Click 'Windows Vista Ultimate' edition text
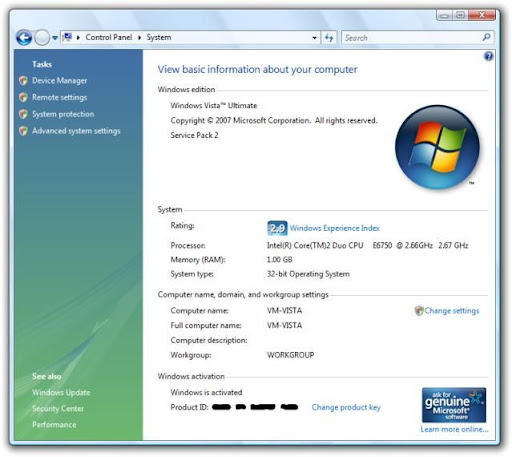Screen dimensions: 512x457 (214, 106)
